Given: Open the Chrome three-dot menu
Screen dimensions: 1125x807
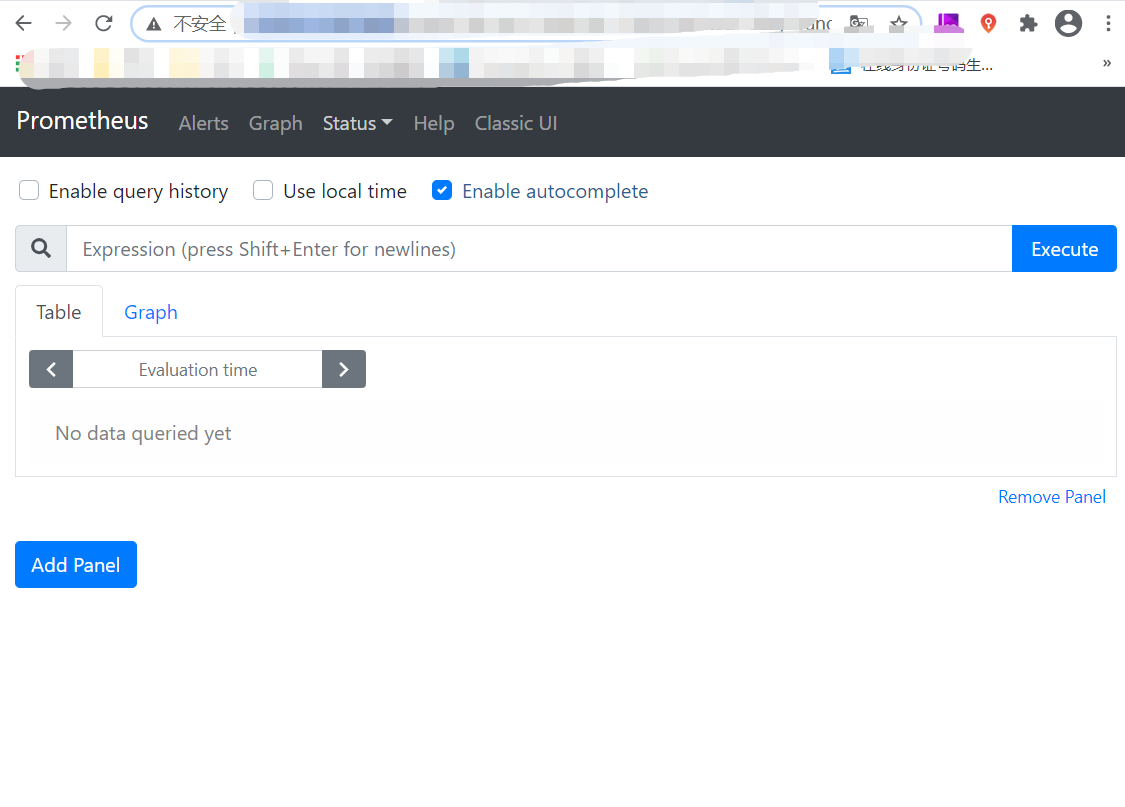Looking at the screenshot, I should 1108,24.
